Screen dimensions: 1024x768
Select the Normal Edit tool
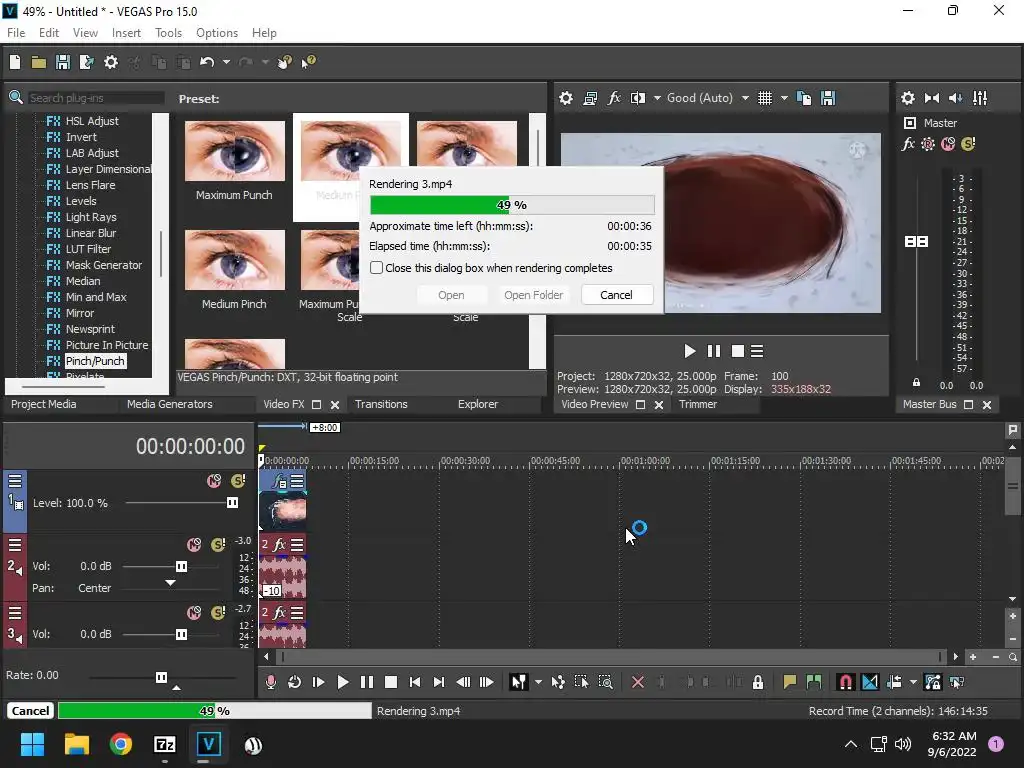[519, 682]
